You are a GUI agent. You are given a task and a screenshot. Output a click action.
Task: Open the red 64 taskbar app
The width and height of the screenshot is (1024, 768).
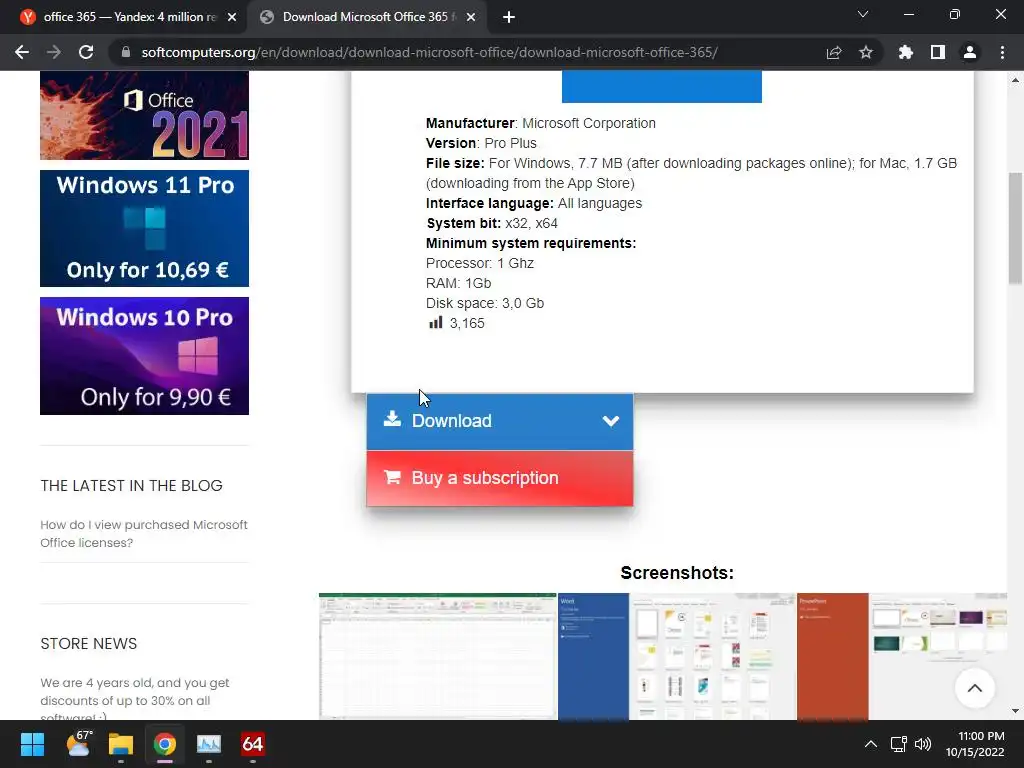(253, 744)
